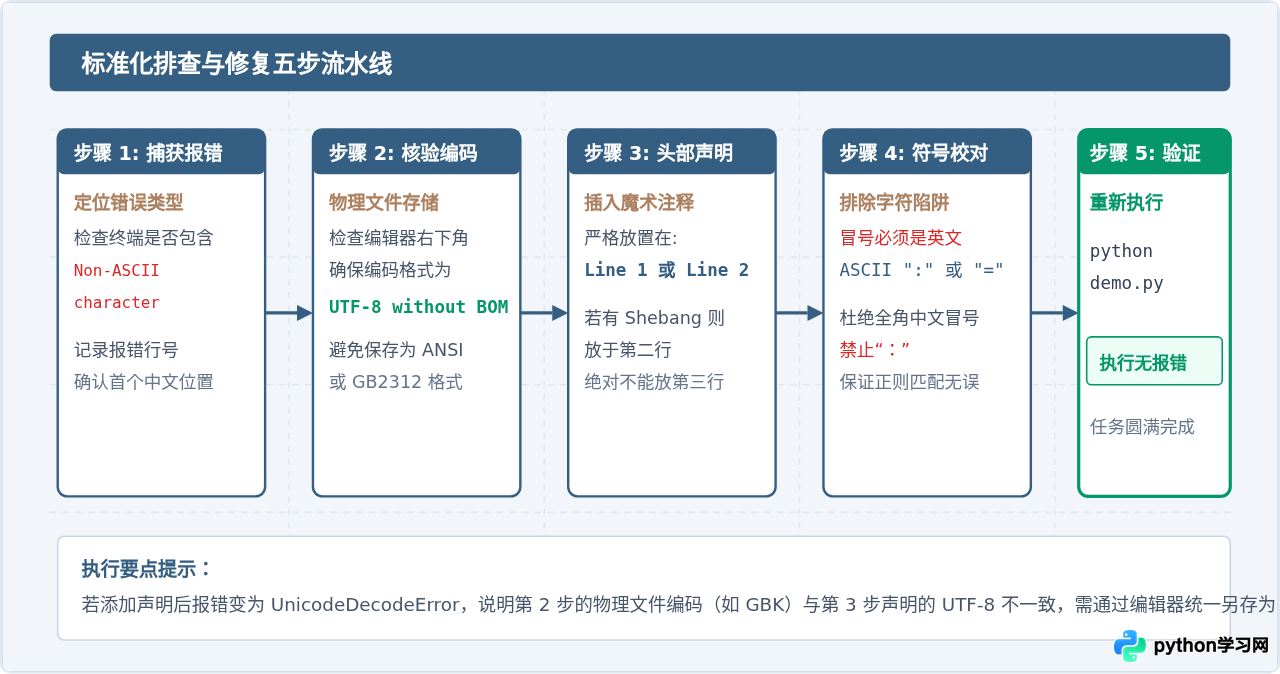Click the line '杜绝全角中文冒号'
This screenshot has width=1280, height=674.
pos(909,318)
